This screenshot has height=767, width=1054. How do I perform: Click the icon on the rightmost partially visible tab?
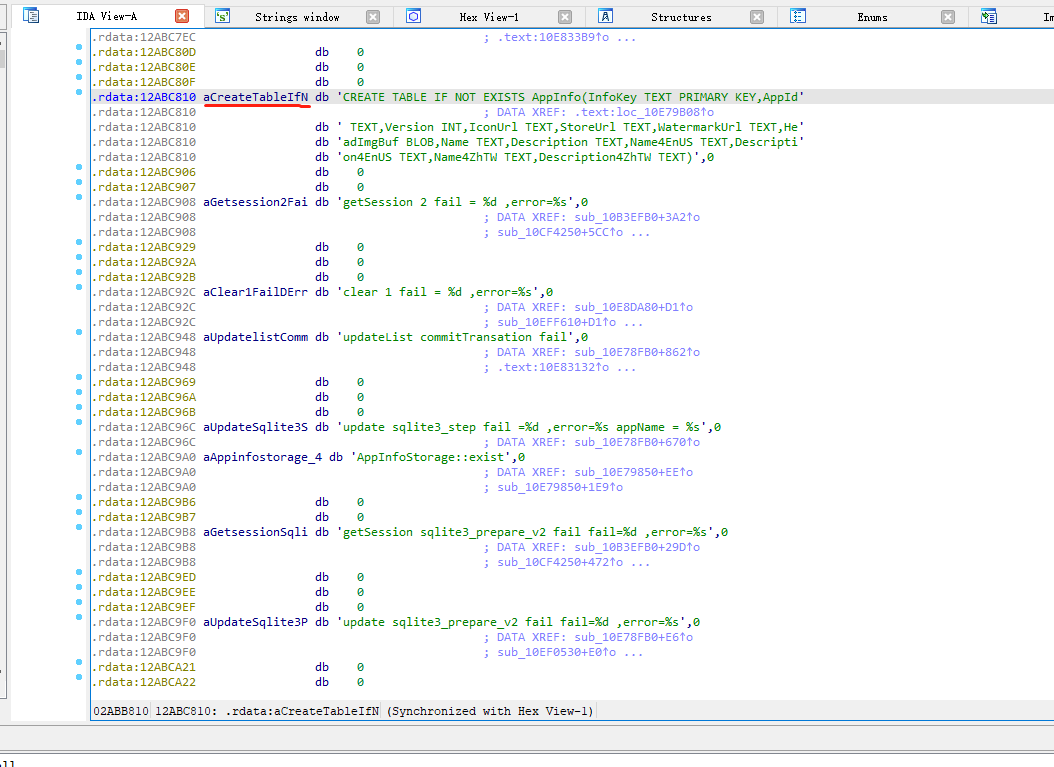(x=988, y=16)
